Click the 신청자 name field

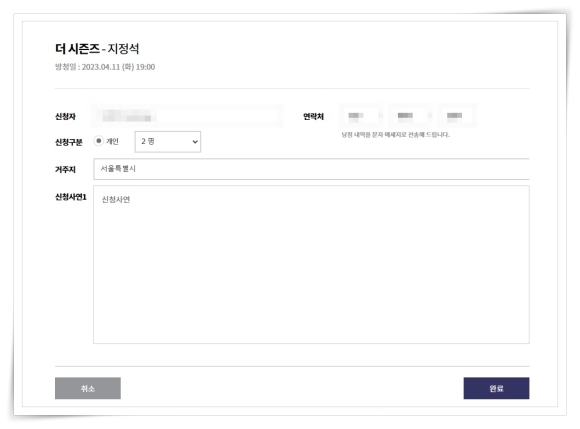tap(187, 116)
